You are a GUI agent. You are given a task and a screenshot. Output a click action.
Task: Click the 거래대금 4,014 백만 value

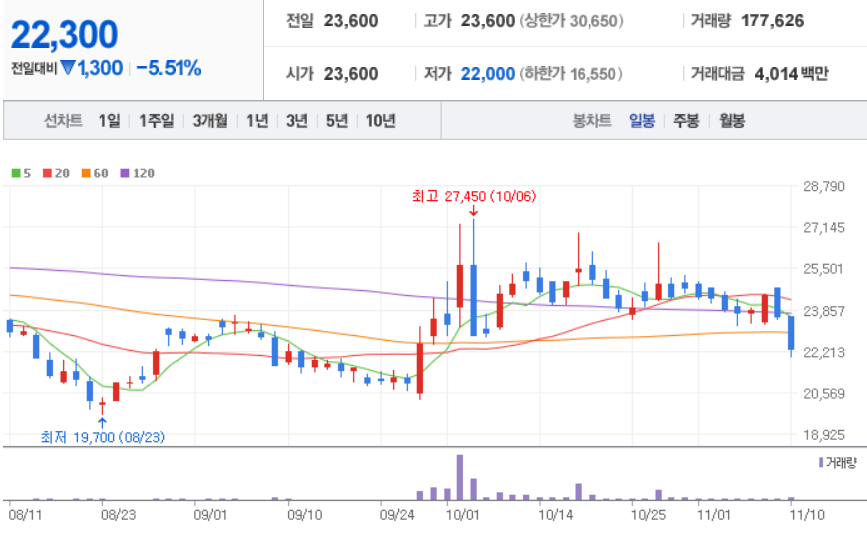791,74
